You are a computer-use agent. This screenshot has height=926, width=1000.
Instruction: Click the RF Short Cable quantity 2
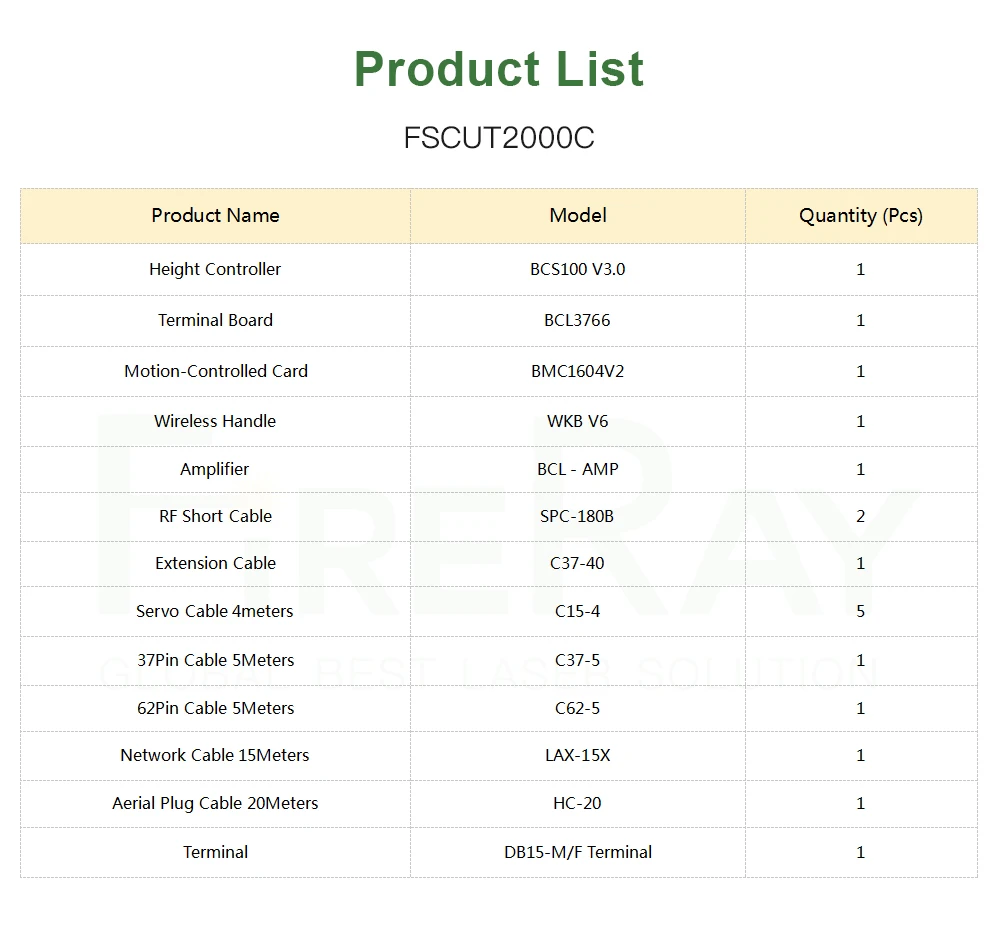pyautogui.click(x=860, y=516)
